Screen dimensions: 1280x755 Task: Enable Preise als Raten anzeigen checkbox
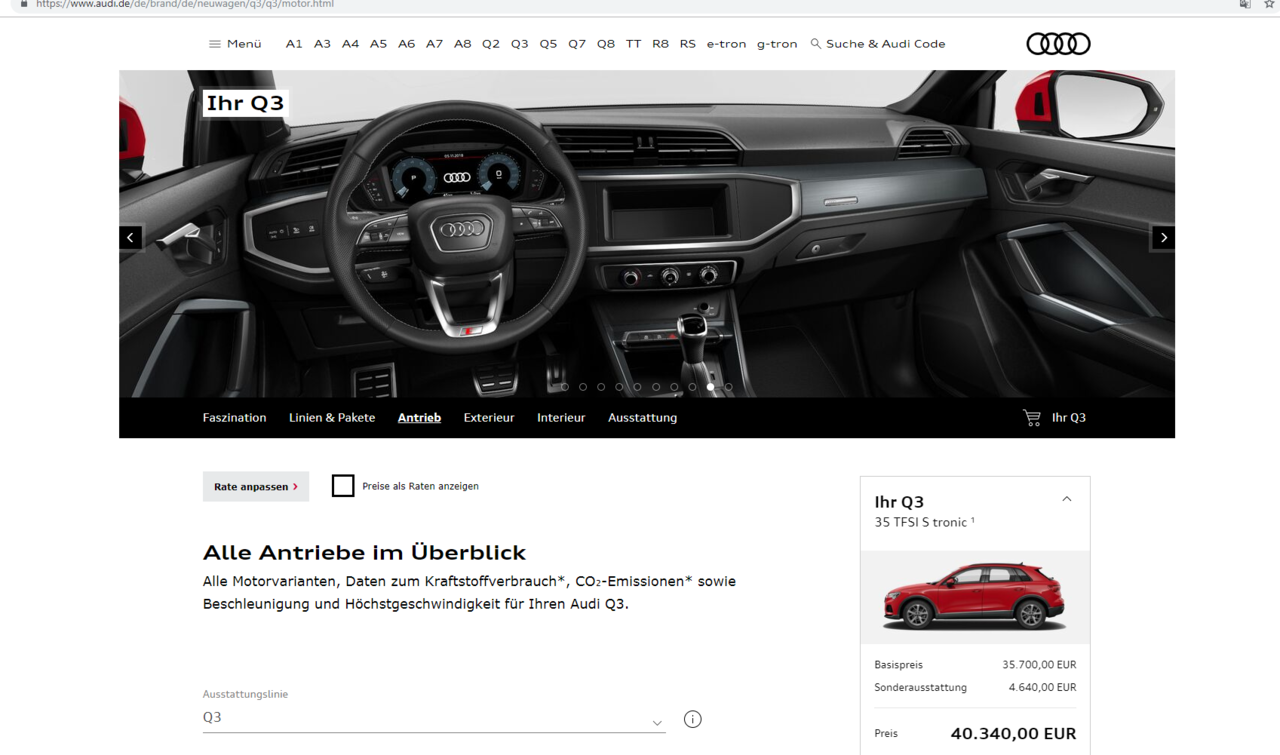point(343,486)
